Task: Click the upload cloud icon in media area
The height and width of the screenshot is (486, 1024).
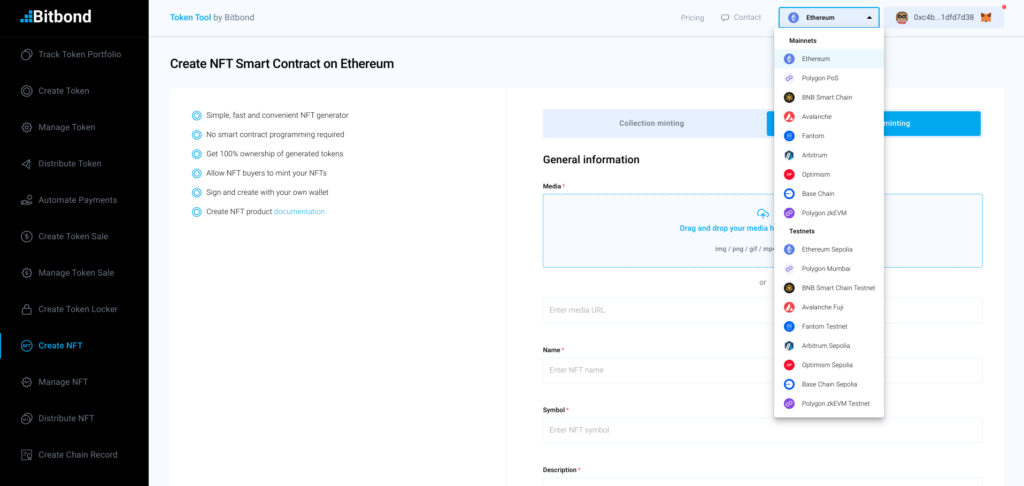Action: coord(762,214)
